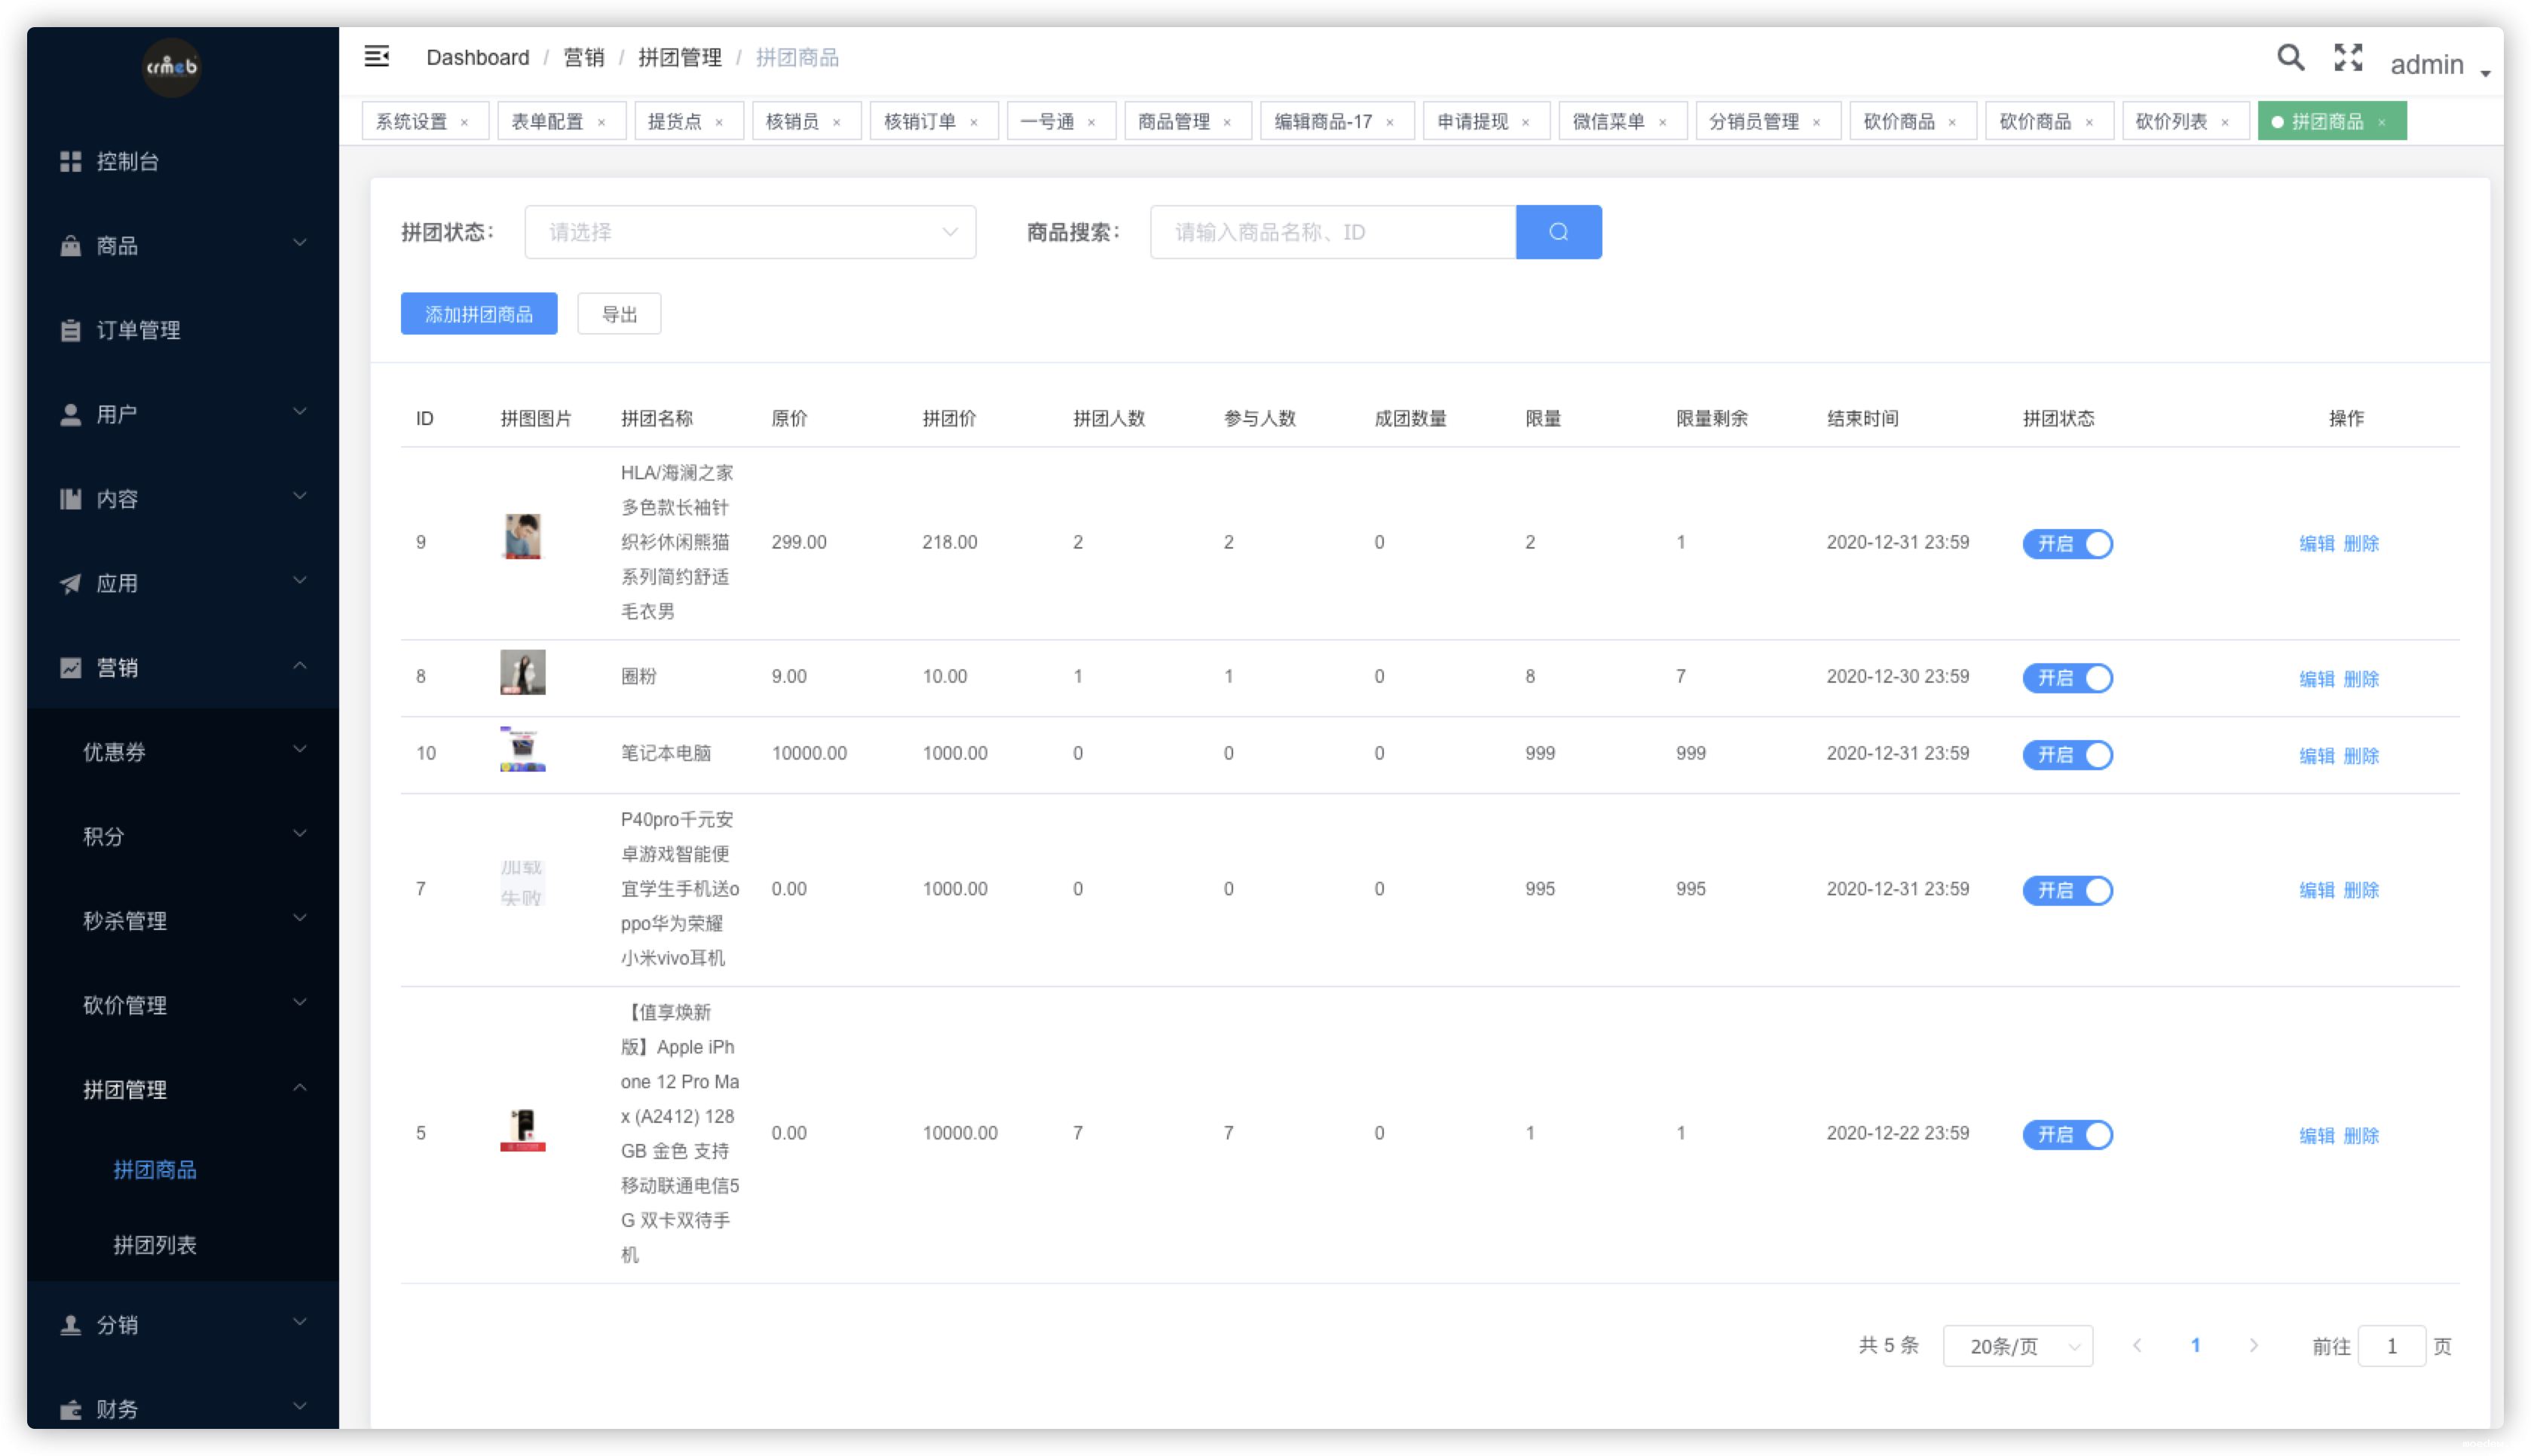
Task: Collapse the sidebar with the hamburger icon
Action: 376,56
